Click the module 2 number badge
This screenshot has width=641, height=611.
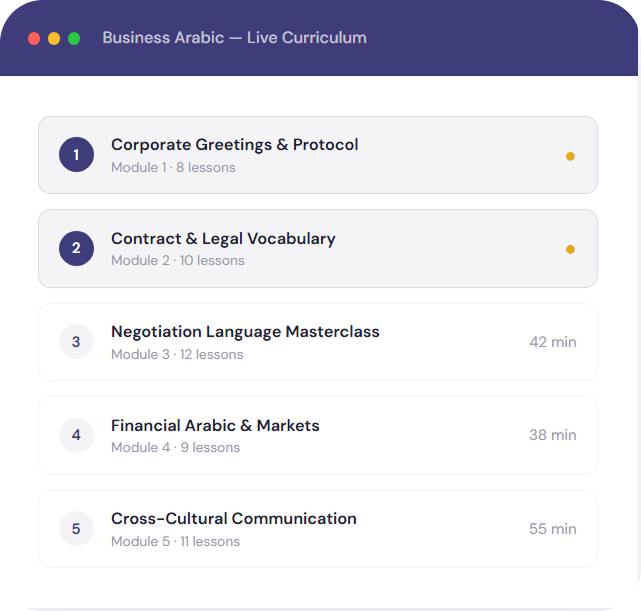pyautogui.click(x=76, y=248)
